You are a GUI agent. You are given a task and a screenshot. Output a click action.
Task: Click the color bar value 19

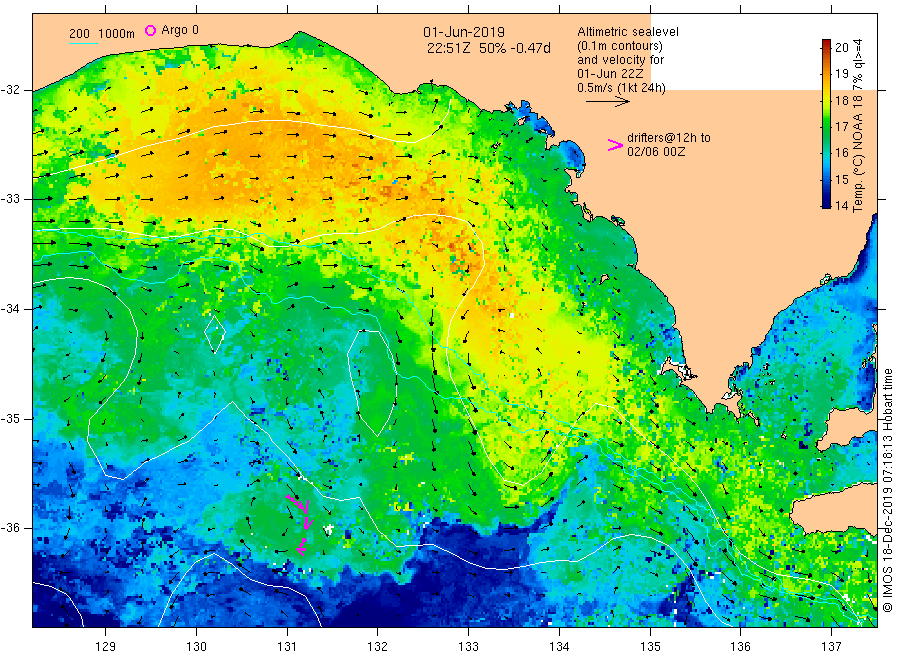point(842,73)
